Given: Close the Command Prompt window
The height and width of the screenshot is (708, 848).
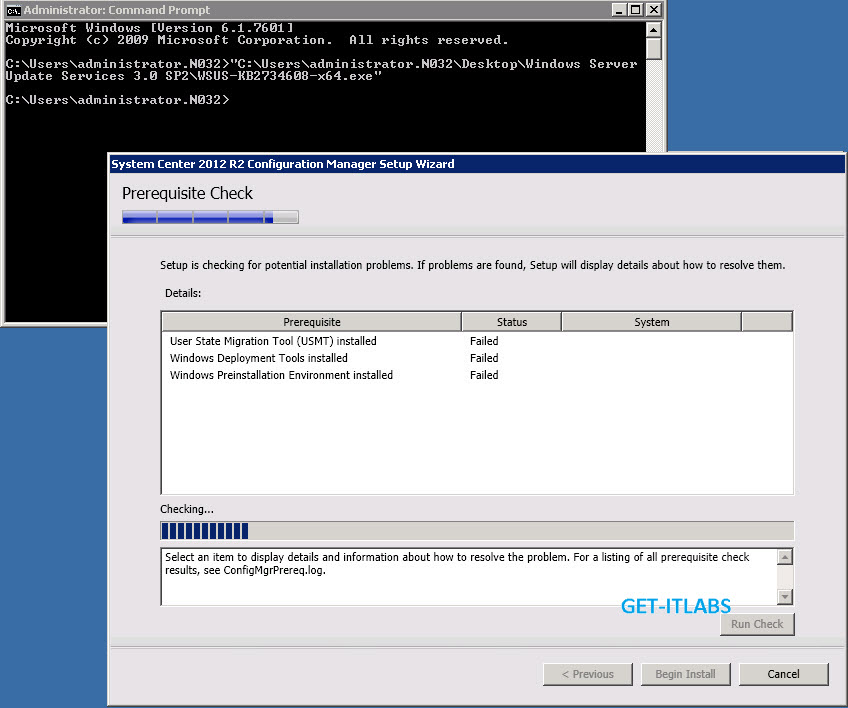Looking at the screenshot, I should pos(654,10).
